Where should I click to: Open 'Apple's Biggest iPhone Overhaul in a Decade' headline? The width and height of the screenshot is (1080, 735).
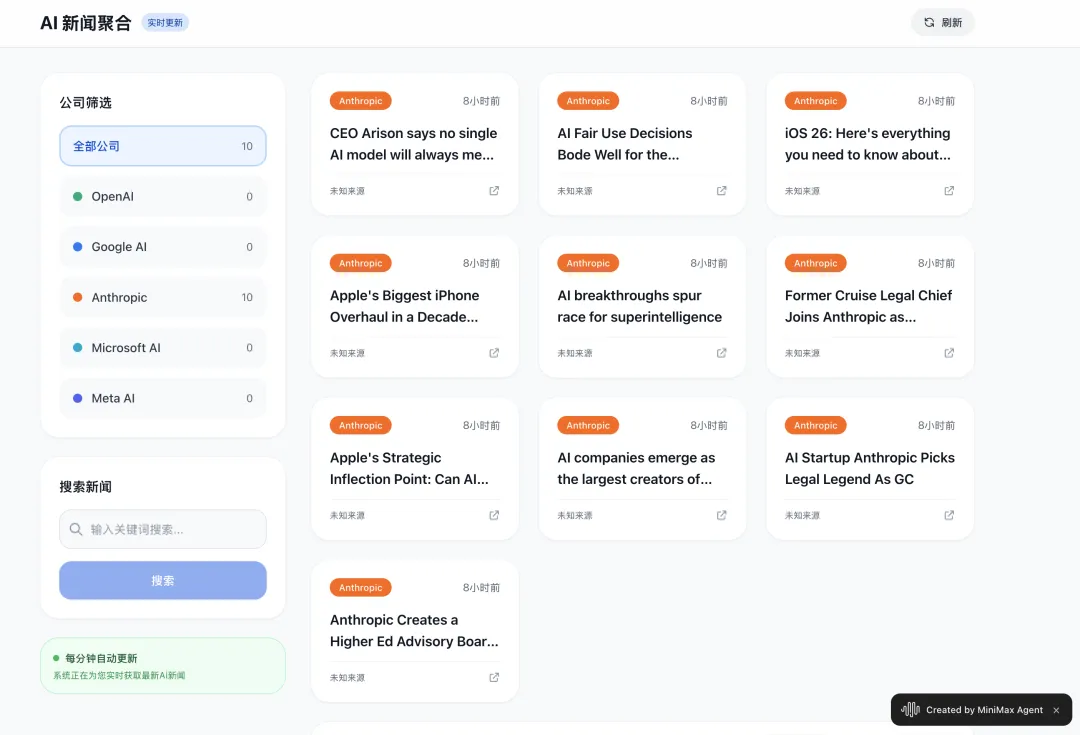coord(404,306)
